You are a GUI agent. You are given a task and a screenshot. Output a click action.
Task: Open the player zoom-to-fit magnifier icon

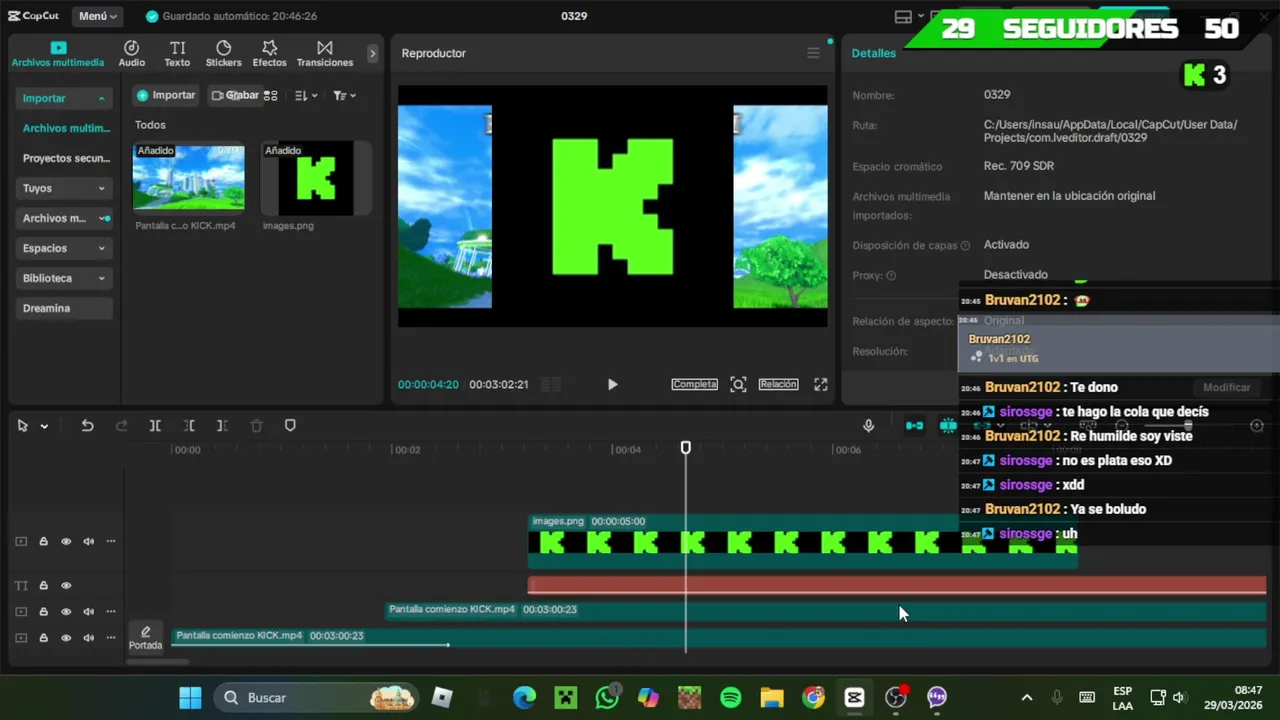(x=738, y=384)
